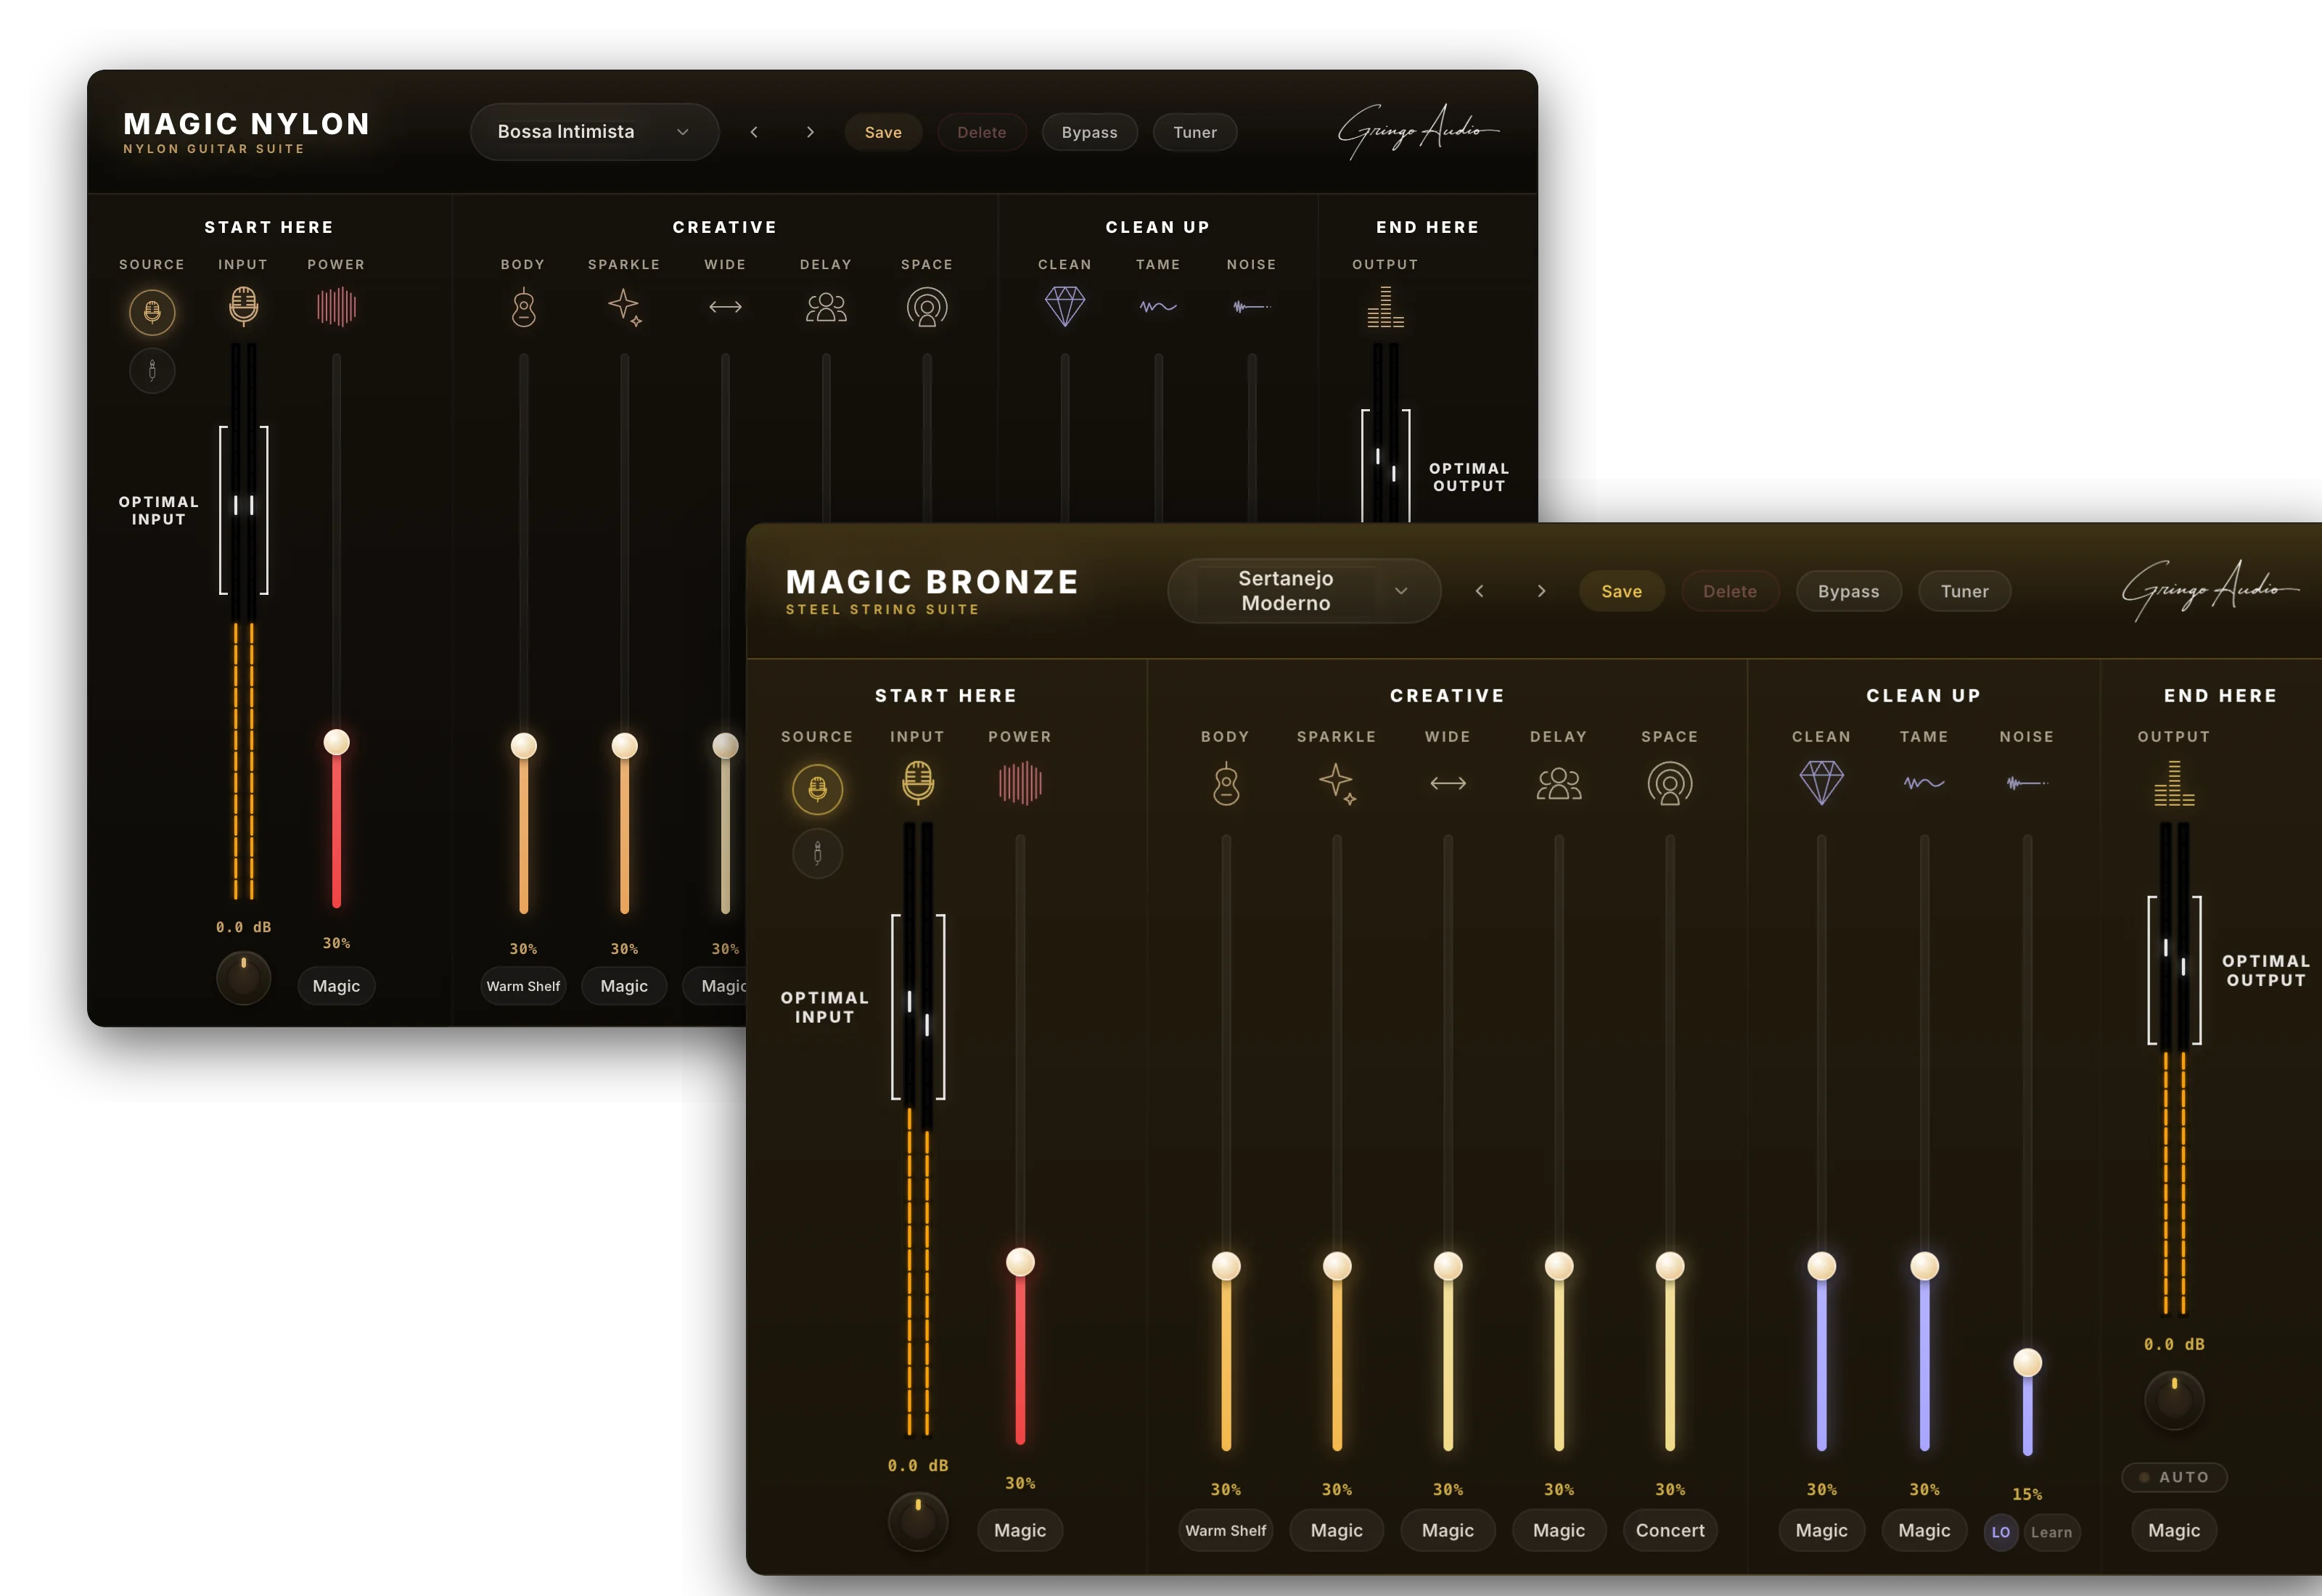Click the input gain knob in Magic Bronze
The width and height of the screenshot is (2322, 1596).
[918, 1521]
